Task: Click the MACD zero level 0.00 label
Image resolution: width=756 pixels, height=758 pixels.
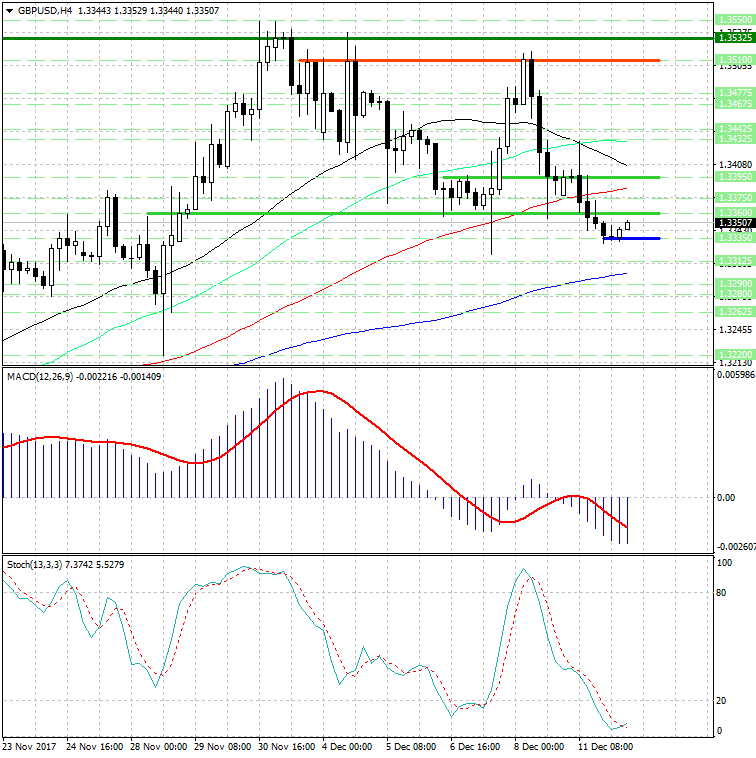Action: tap(726, 497)
